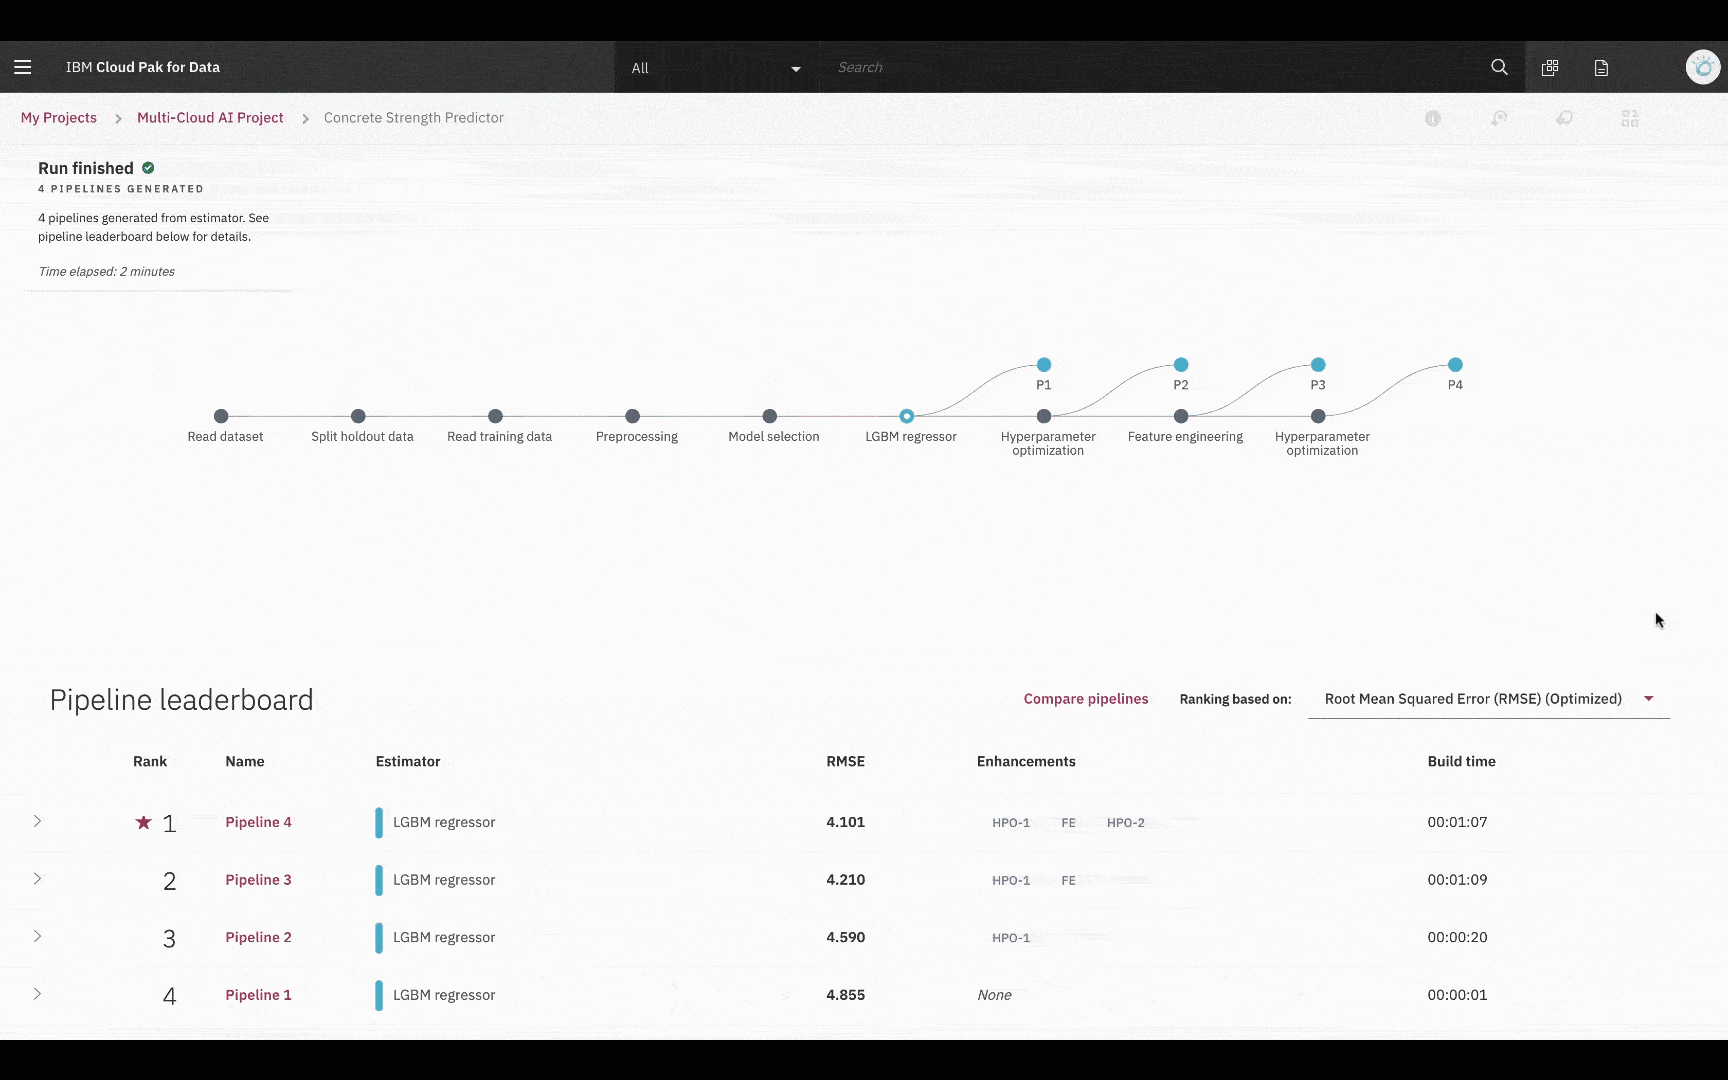Open Multi-Cloud AI Project breadcrumb
The height and width of the screenshot is (1080, 1728).
pos(210,118)
